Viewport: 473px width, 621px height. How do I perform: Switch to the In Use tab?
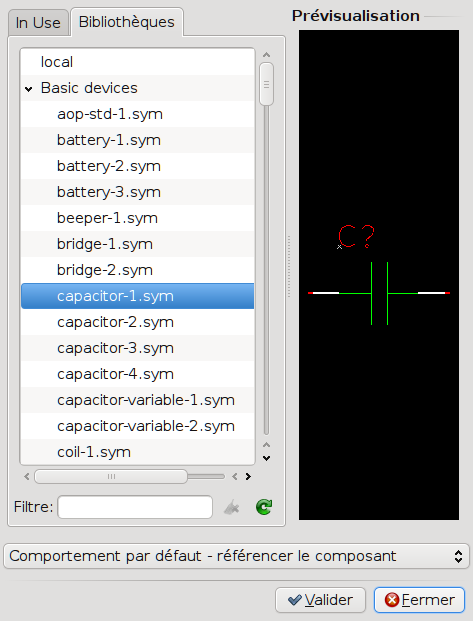click(x=38, y=23)
